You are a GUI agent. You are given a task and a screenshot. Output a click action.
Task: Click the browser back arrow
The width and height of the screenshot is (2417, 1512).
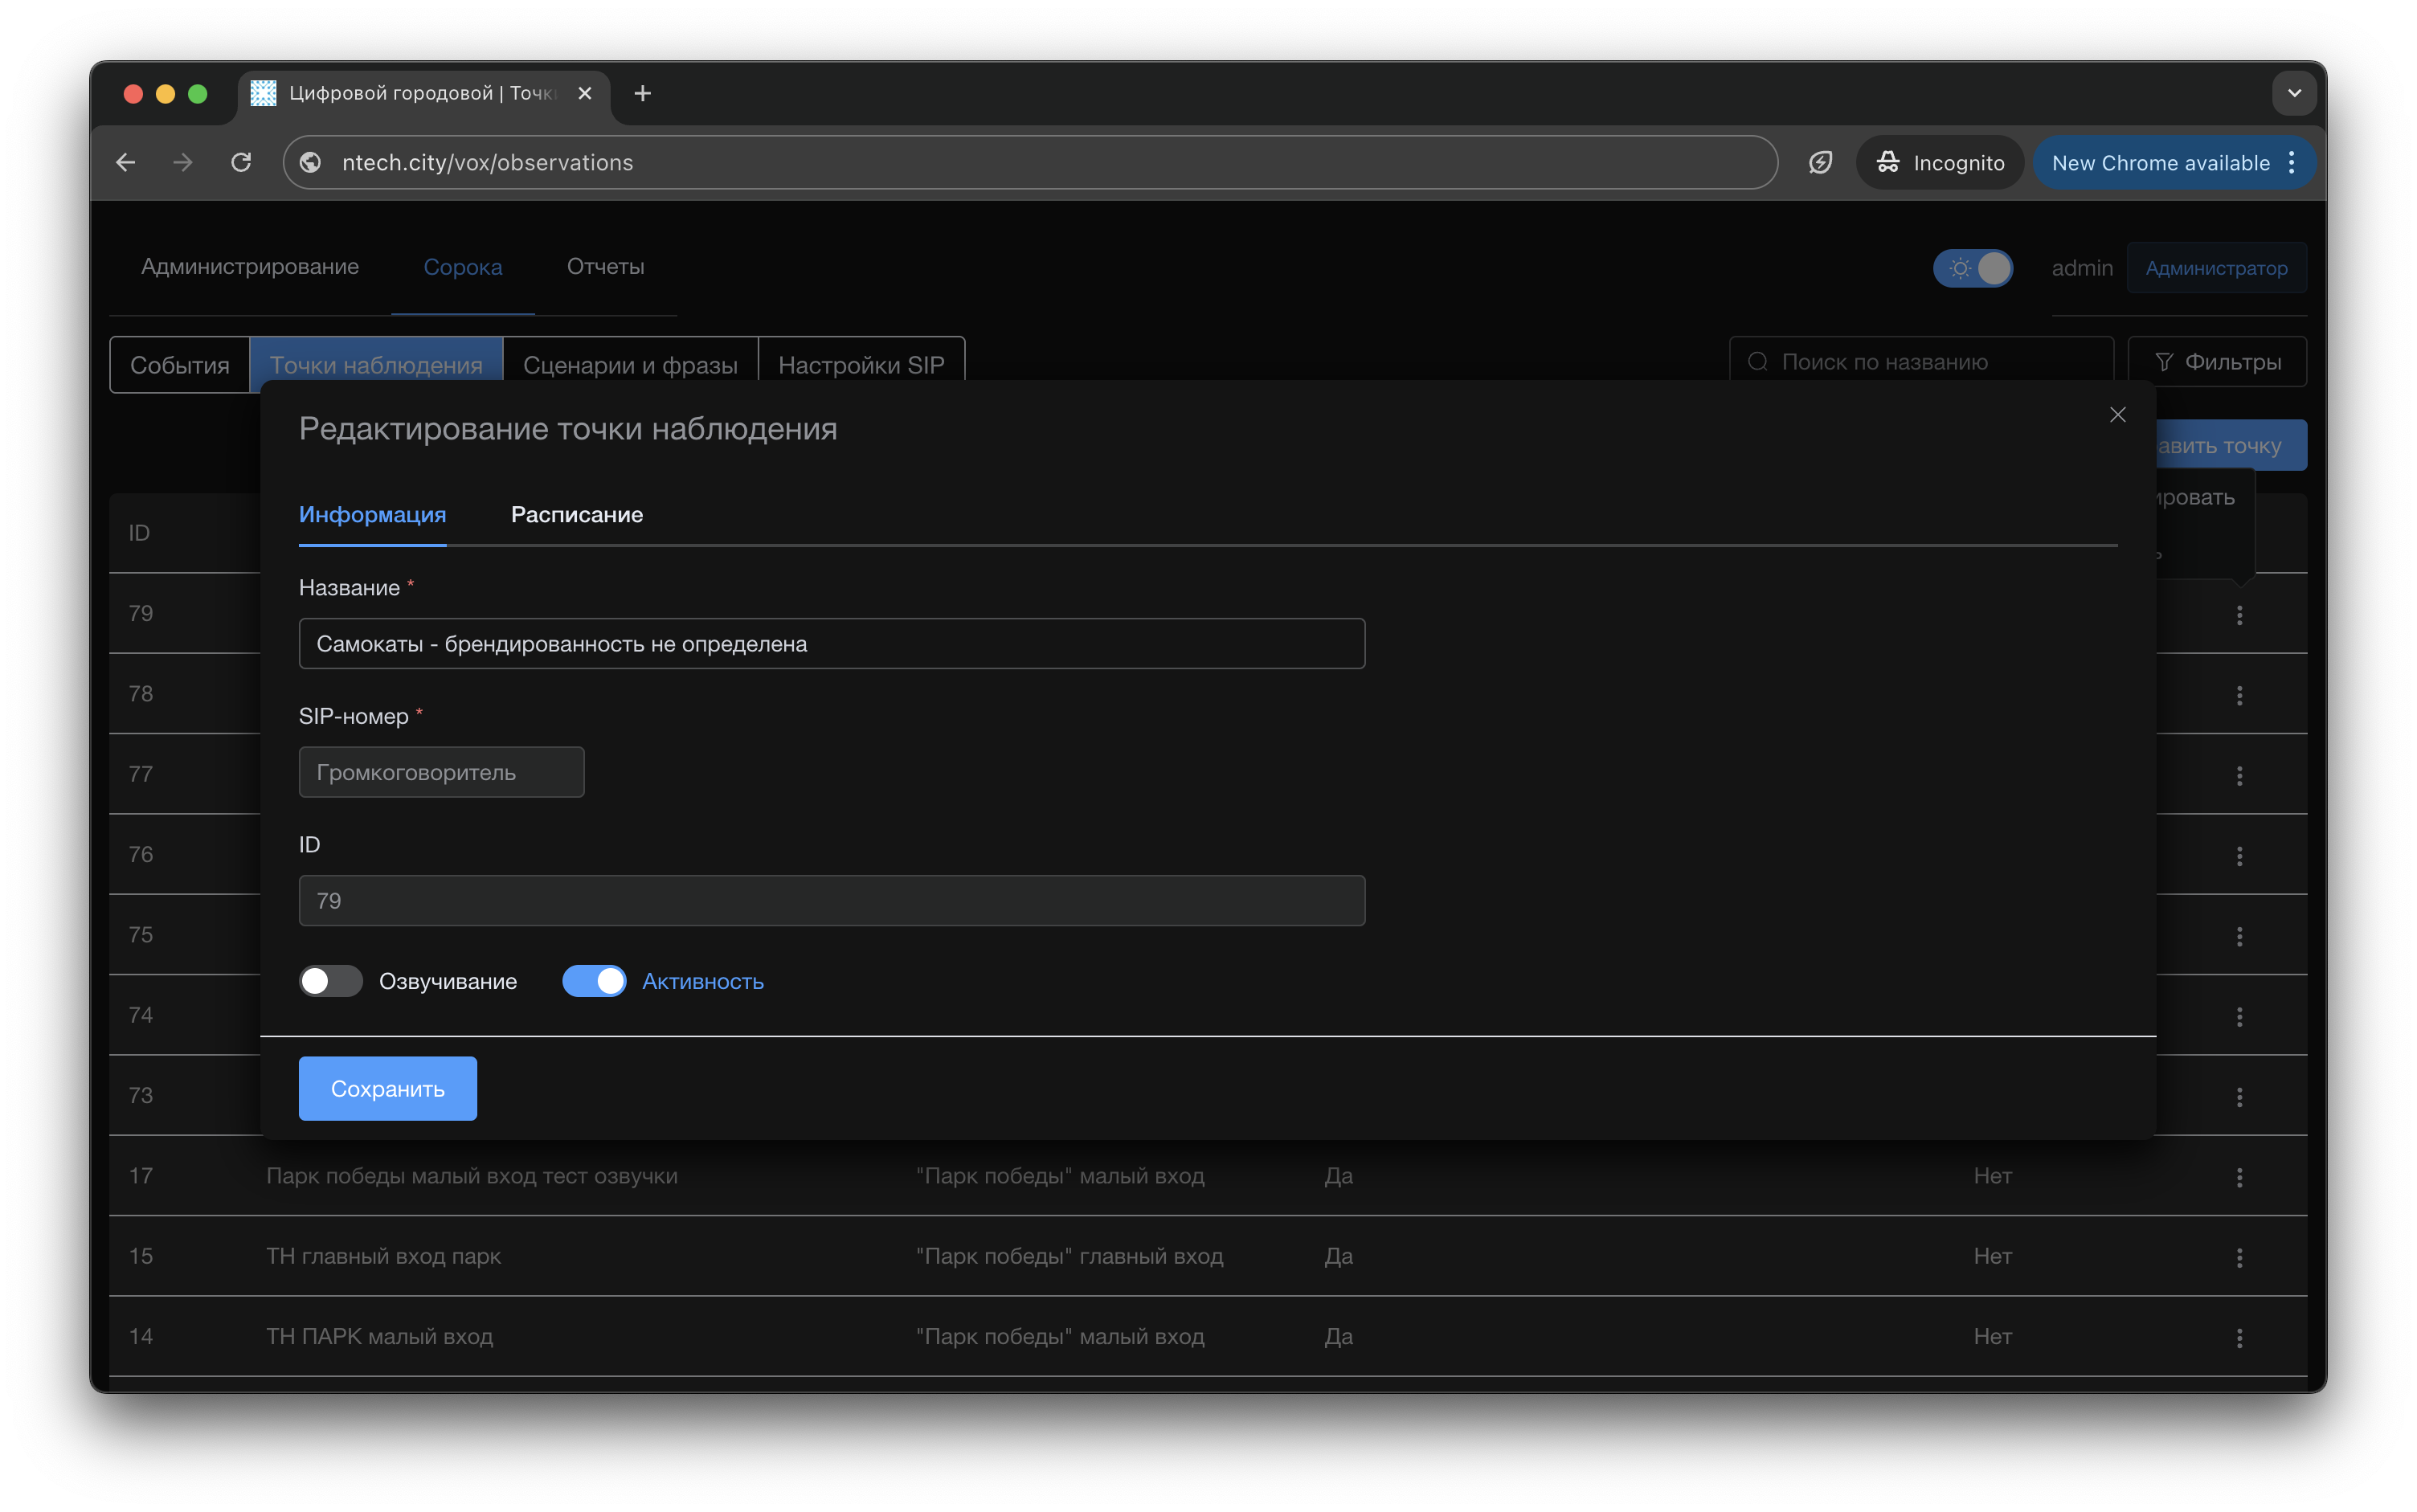point(126,162)
